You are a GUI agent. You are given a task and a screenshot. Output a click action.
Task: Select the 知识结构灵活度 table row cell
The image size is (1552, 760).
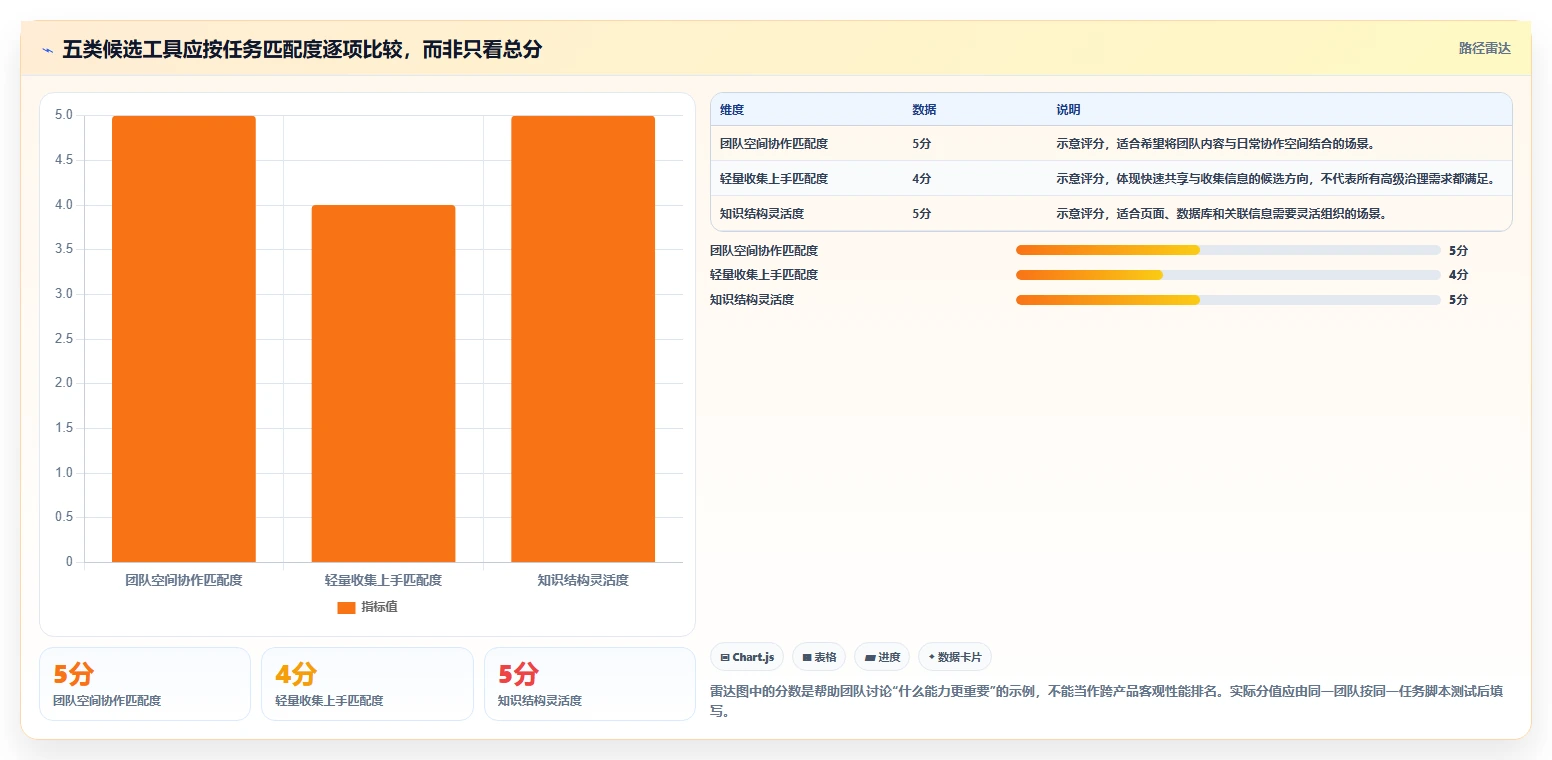[x=762, y=213]
